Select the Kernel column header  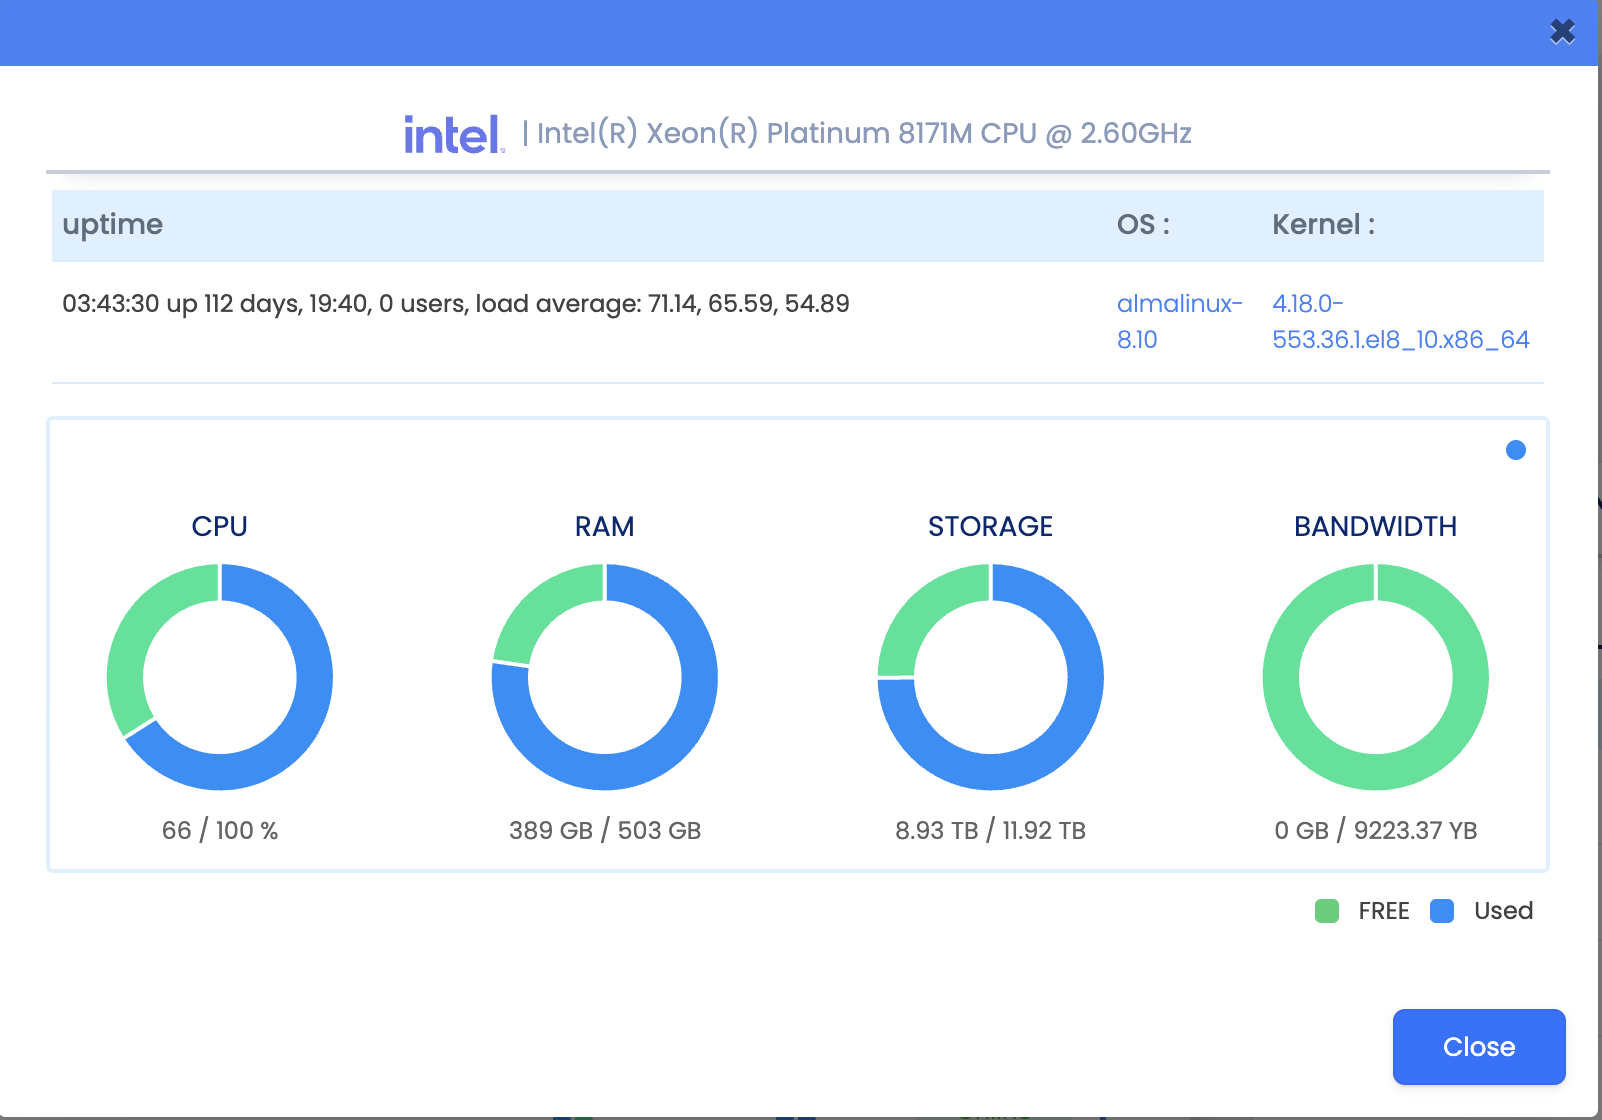point(1322,224)
